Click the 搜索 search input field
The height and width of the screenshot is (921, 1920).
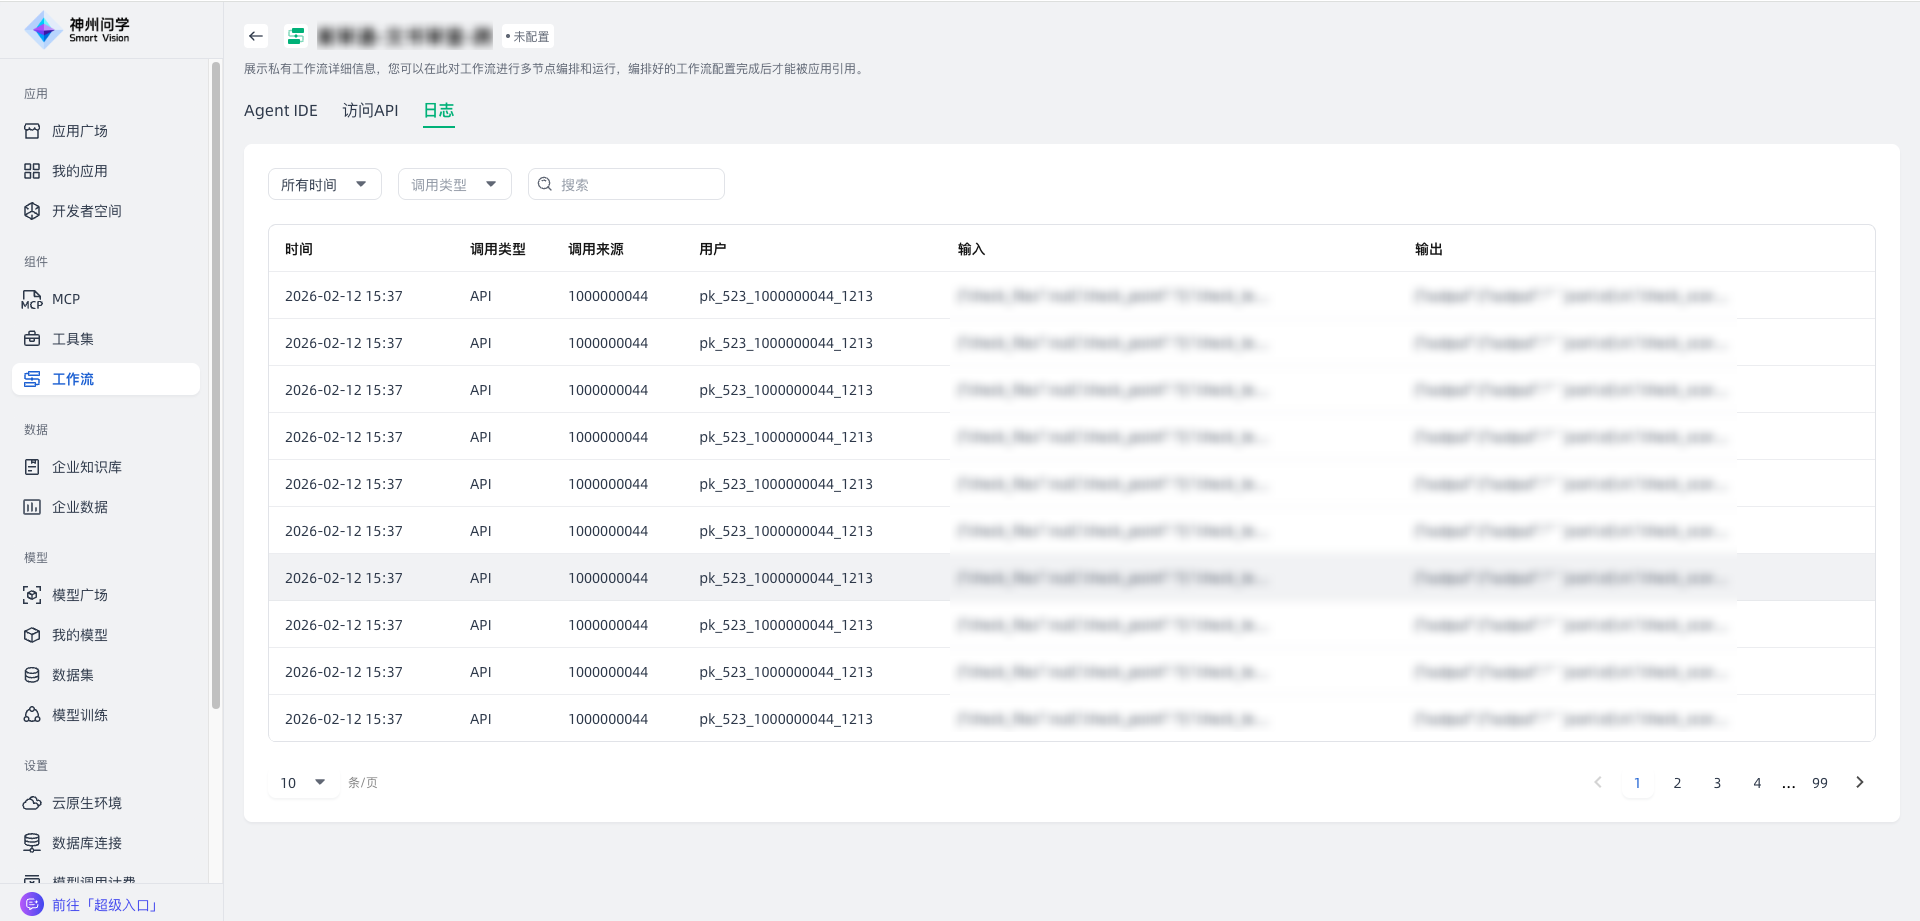(636, 184)
